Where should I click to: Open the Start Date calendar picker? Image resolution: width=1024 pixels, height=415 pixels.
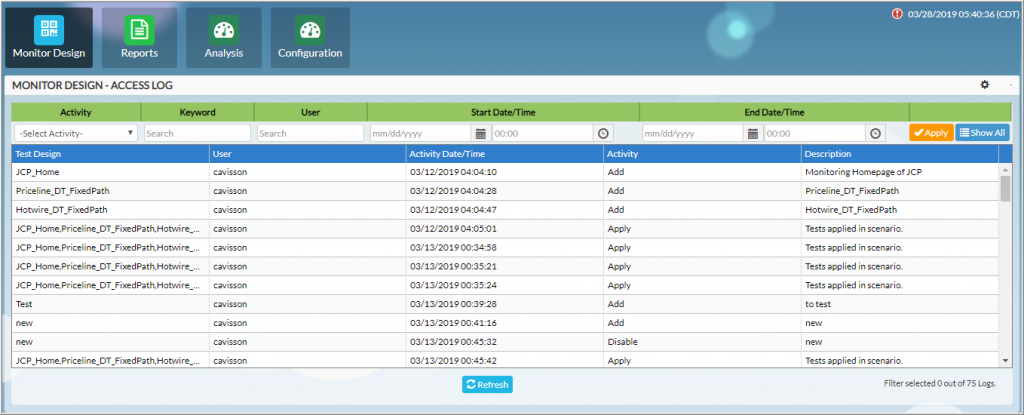click(481, 133)
